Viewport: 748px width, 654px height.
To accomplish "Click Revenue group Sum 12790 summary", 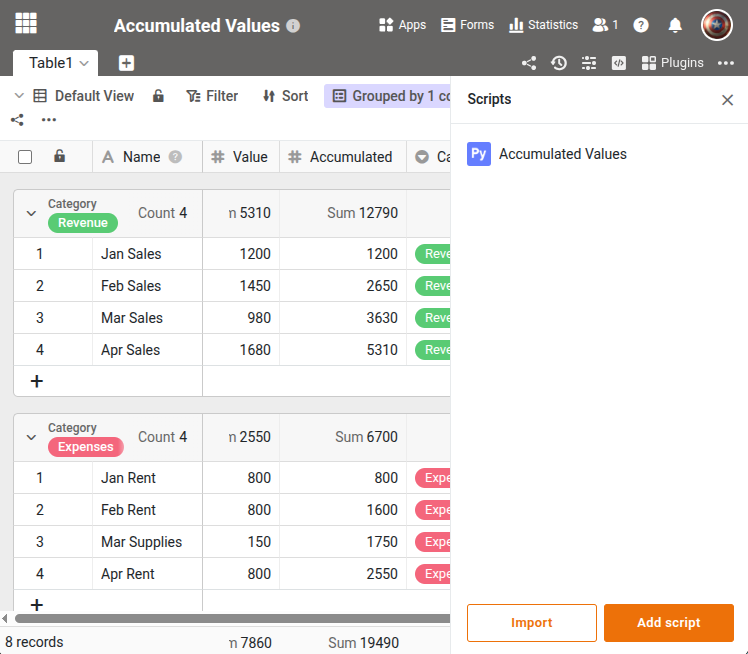I will [362, 213].
